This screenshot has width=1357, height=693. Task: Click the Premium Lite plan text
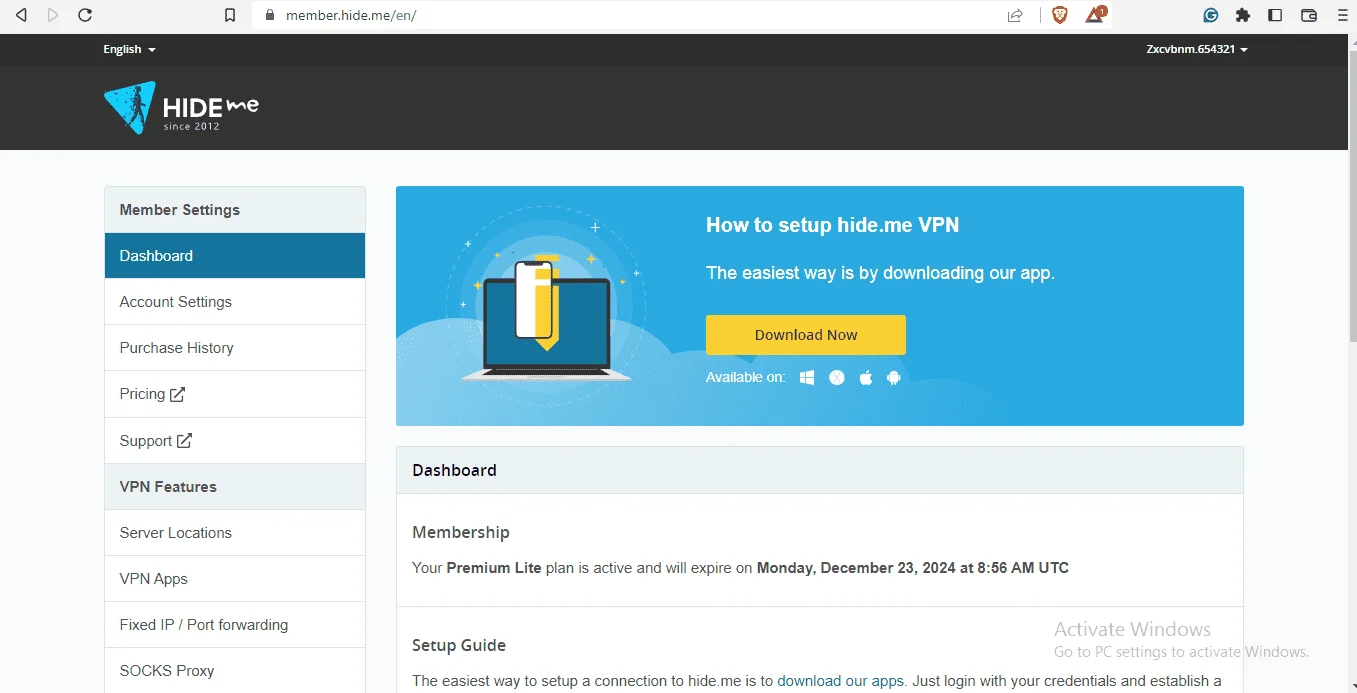tap(494, 568)
